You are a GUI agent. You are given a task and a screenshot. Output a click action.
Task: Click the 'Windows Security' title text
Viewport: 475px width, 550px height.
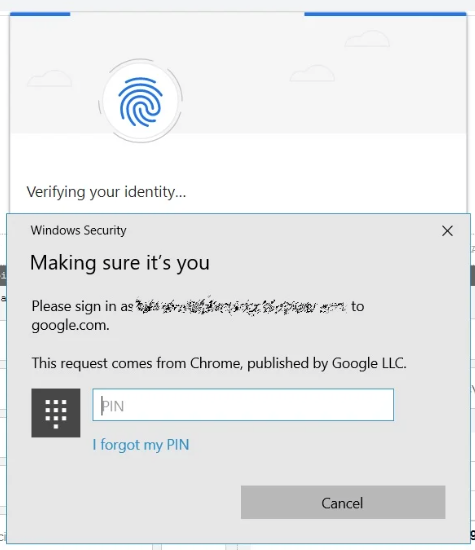[78, 230]
